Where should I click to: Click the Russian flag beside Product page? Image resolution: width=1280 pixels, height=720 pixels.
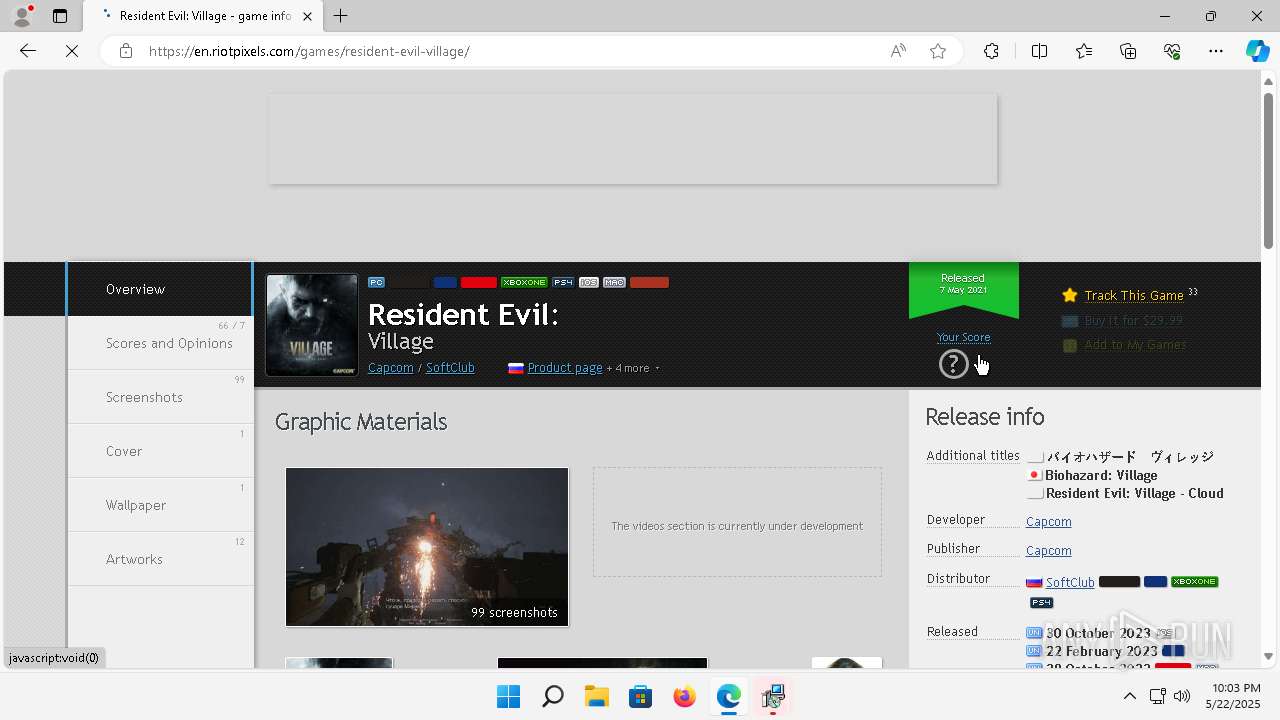[x=516, y=368]
